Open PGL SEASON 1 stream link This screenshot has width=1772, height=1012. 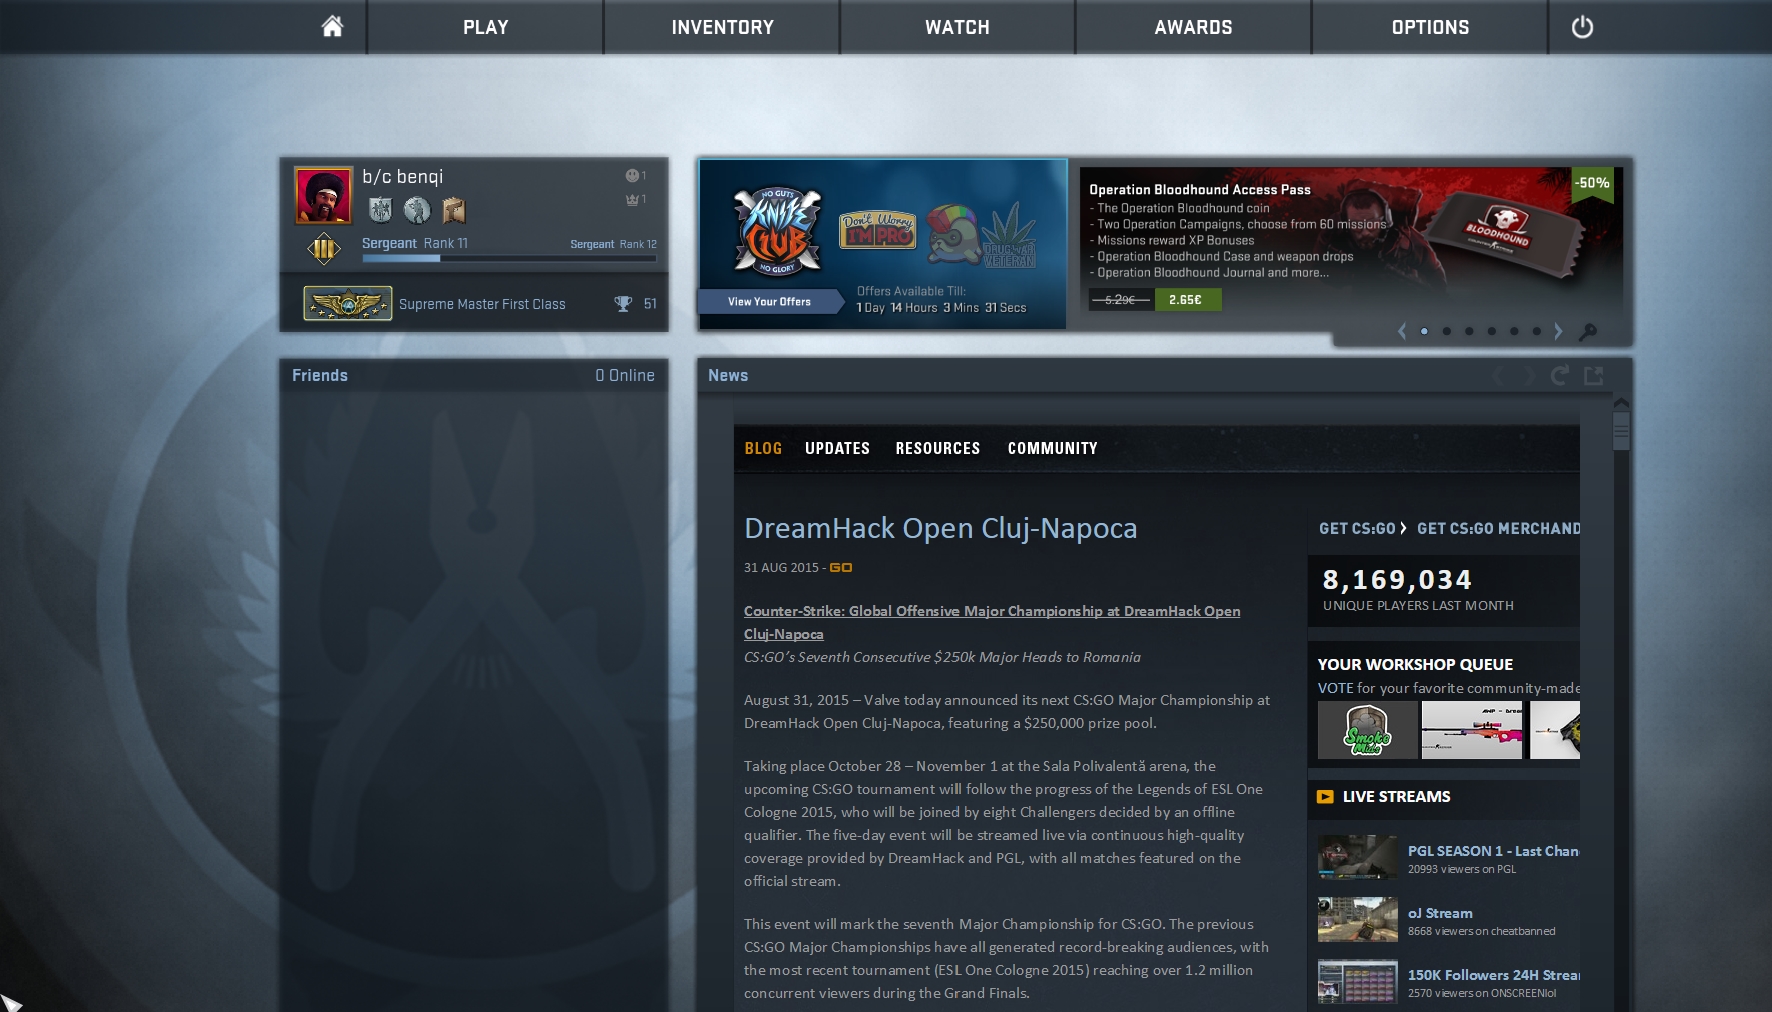1494,851
